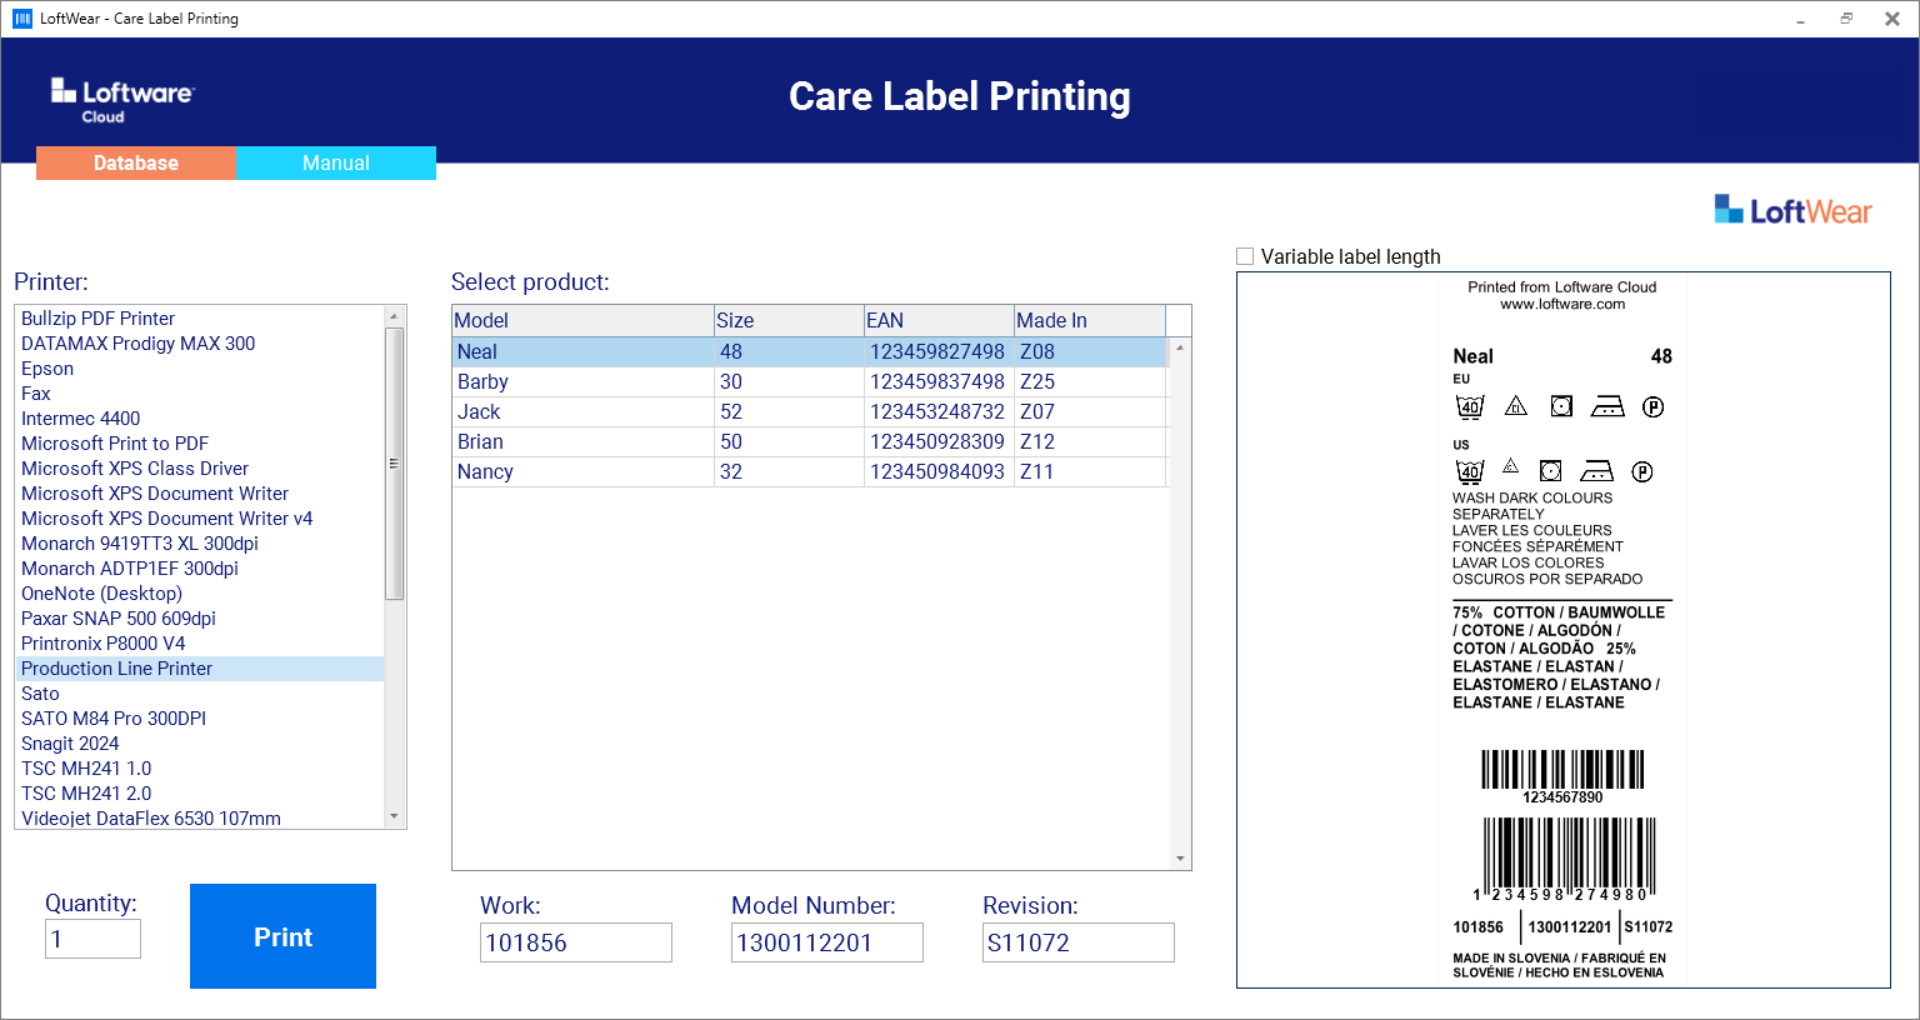1920x1020 pixels.
Task: Select the Barby product row
Action: (810, 382)
